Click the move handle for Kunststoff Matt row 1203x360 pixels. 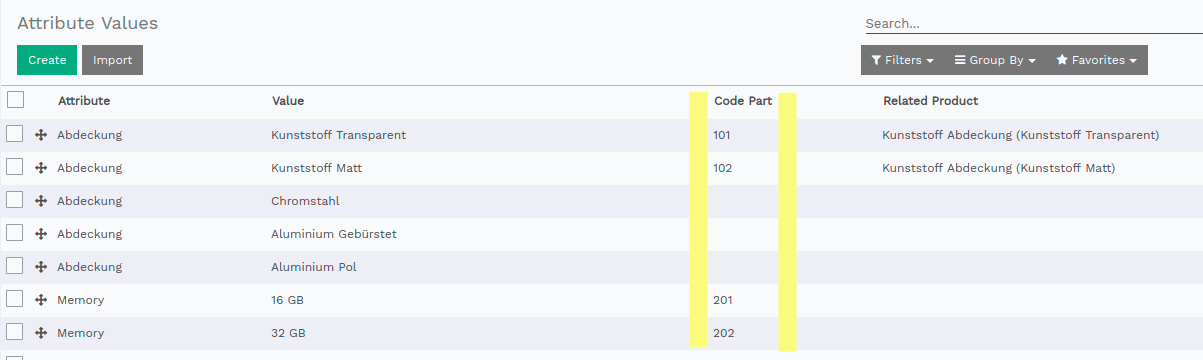41,168
